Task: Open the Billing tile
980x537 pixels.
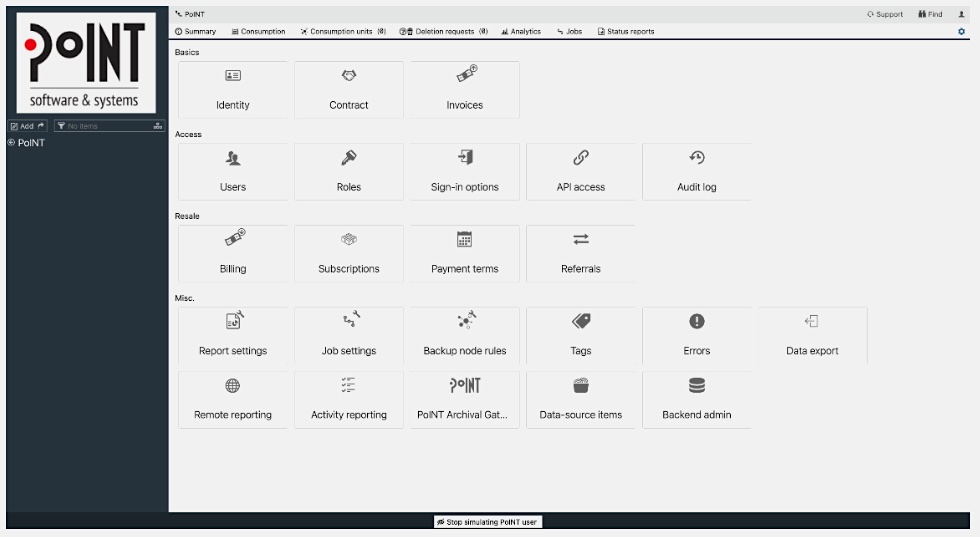Action: pyautogui.click(x=232, y=253)
